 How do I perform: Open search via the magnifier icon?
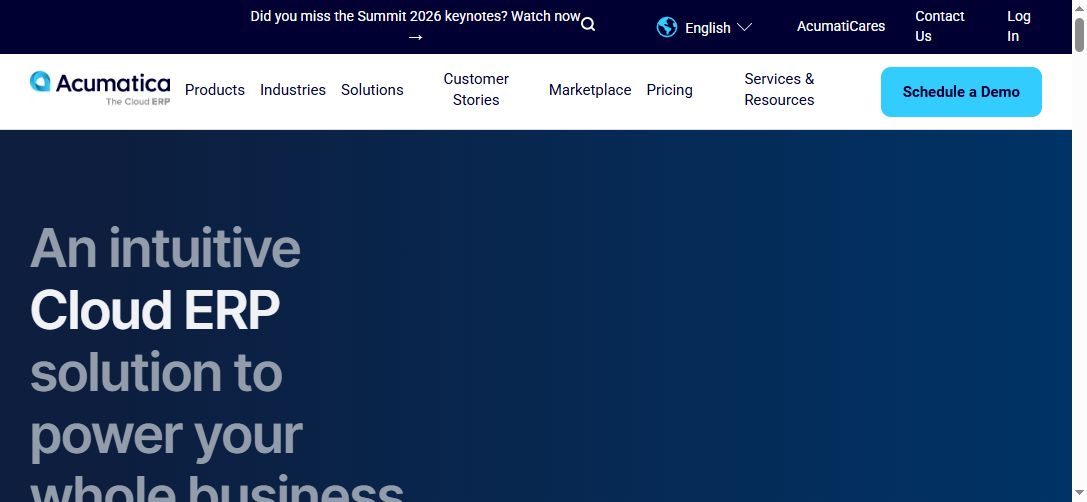[588, 25]
